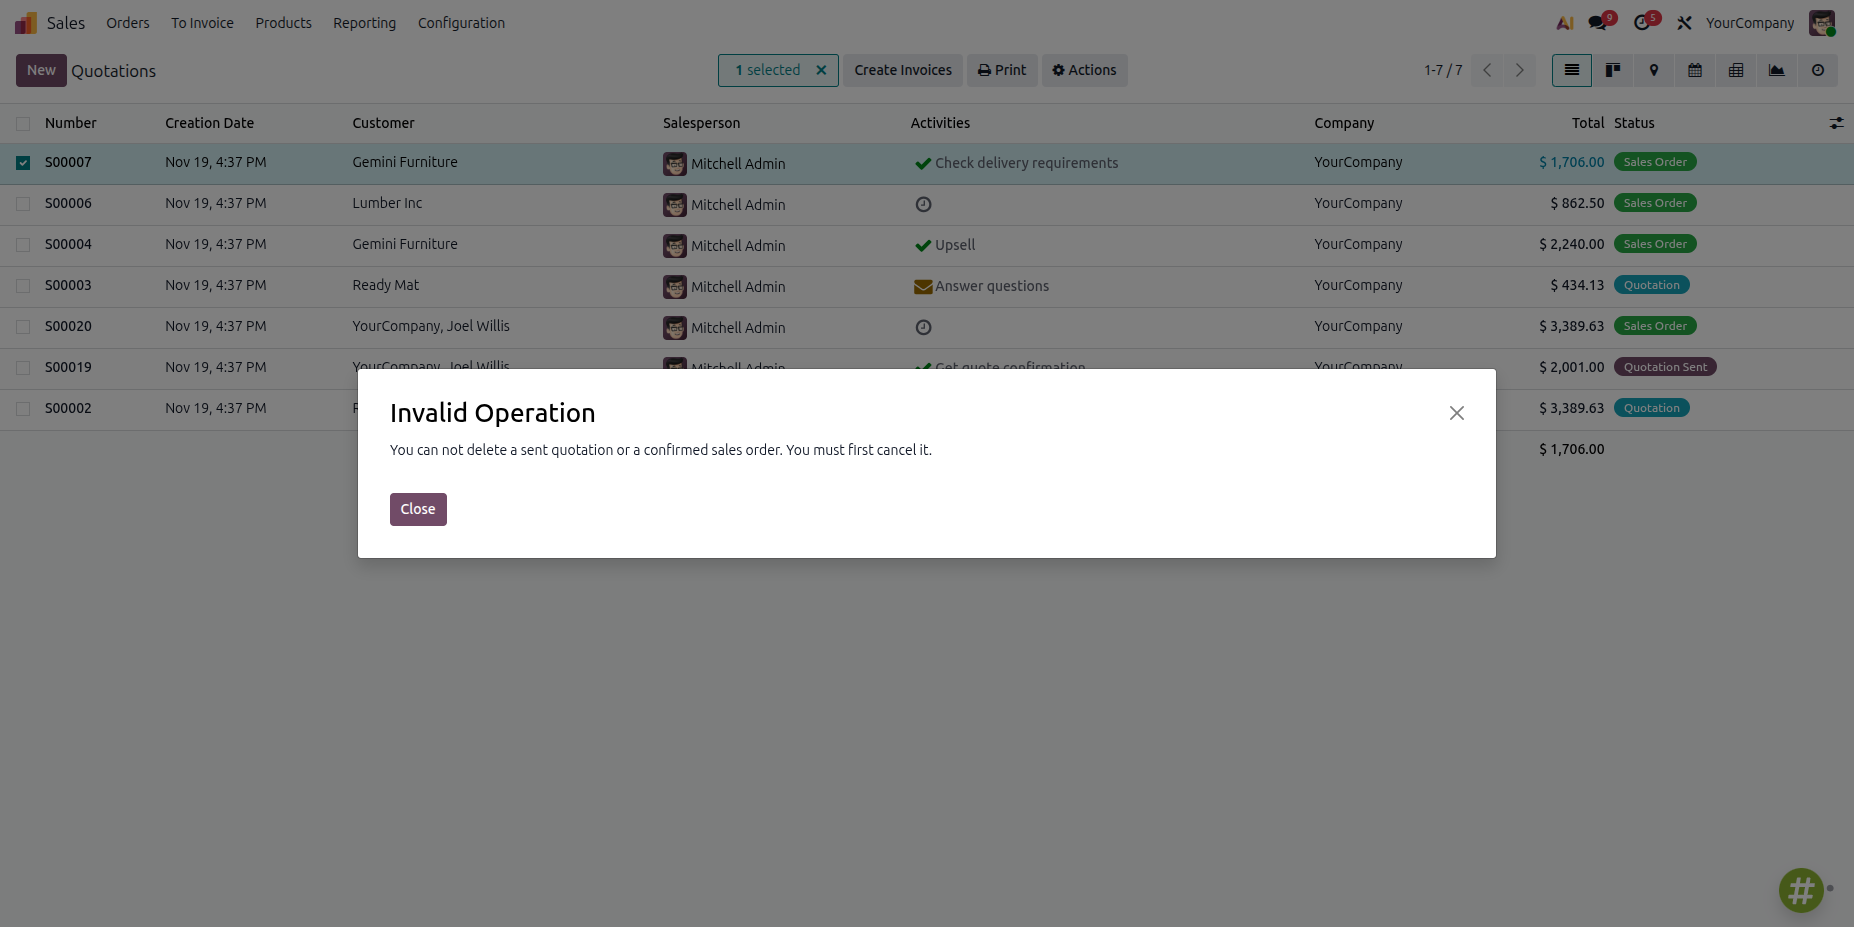
Task: Open the conversations chat icon
Action: coord(1598,23)
